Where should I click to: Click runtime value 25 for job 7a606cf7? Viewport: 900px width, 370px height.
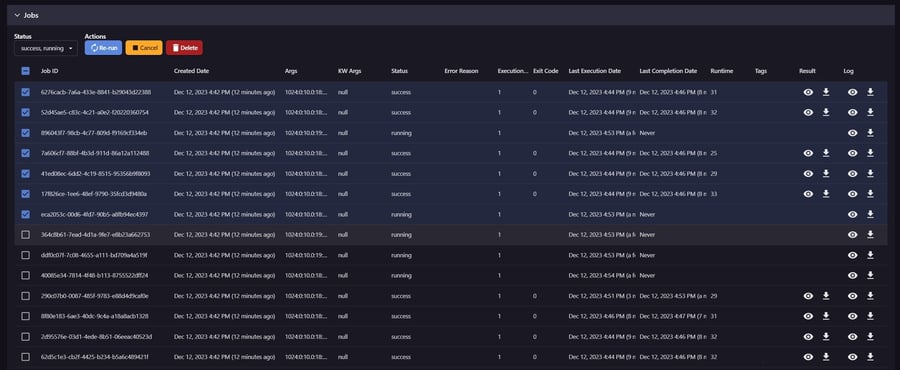click(713, 153)
